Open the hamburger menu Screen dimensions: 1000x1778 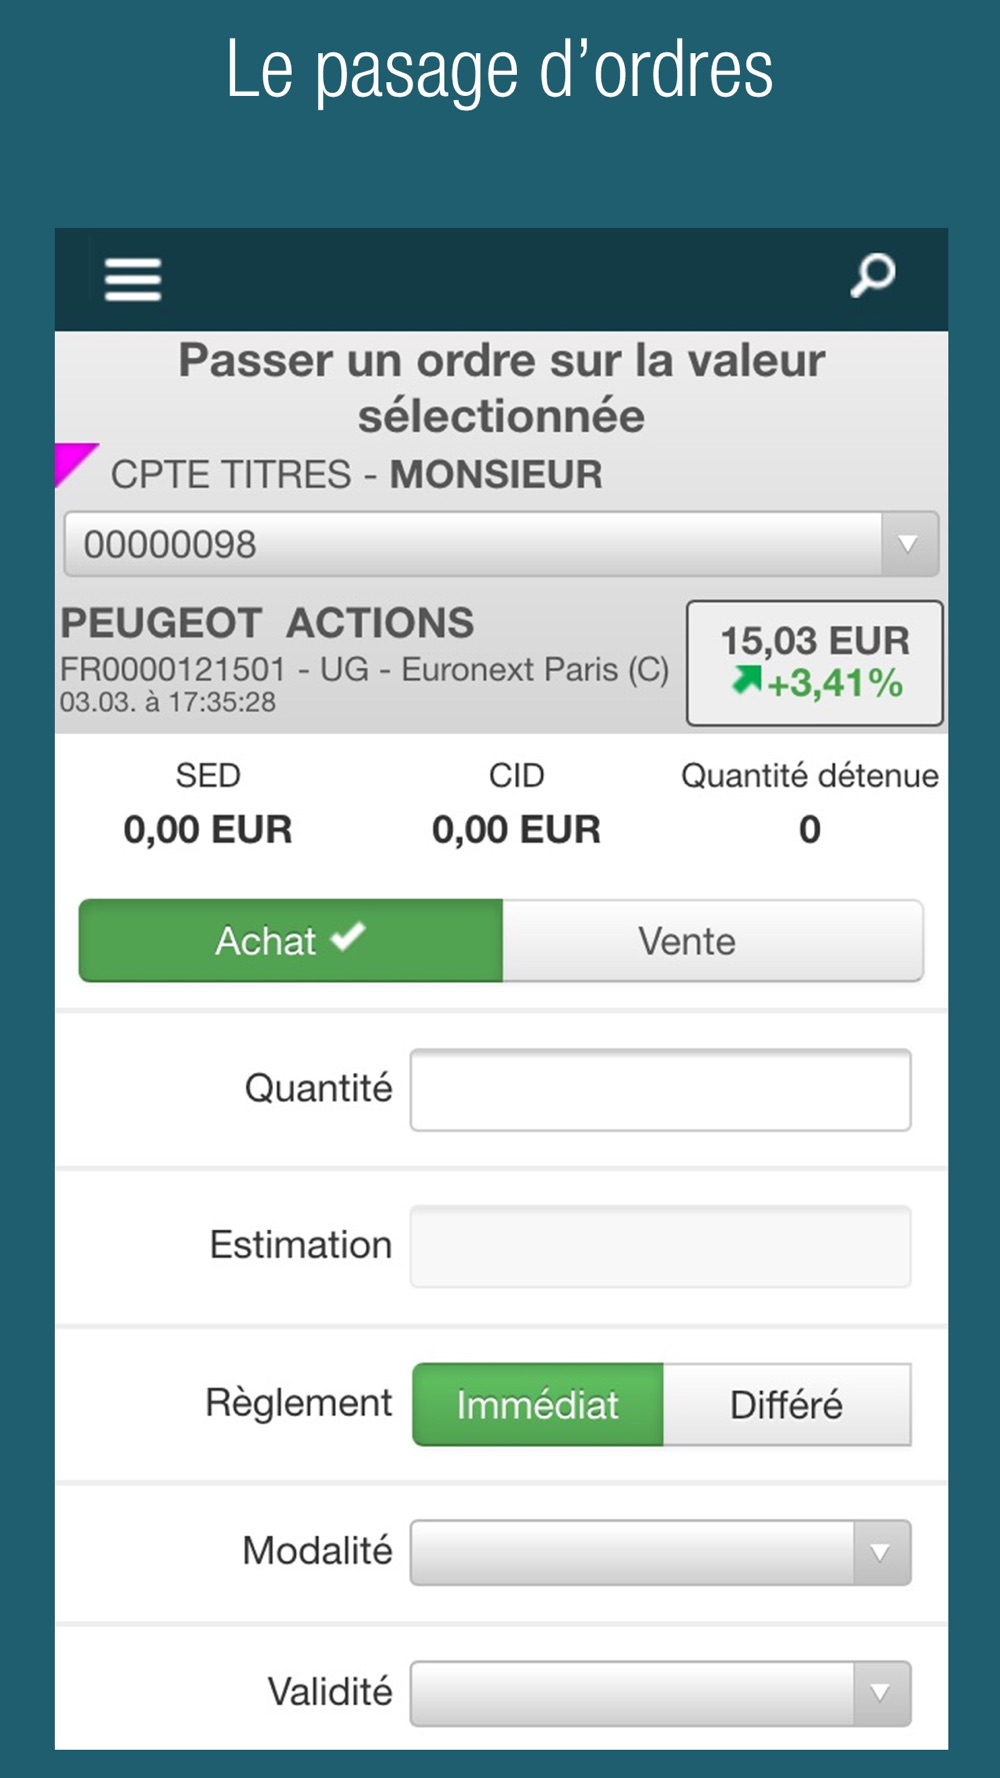(133, 279)
